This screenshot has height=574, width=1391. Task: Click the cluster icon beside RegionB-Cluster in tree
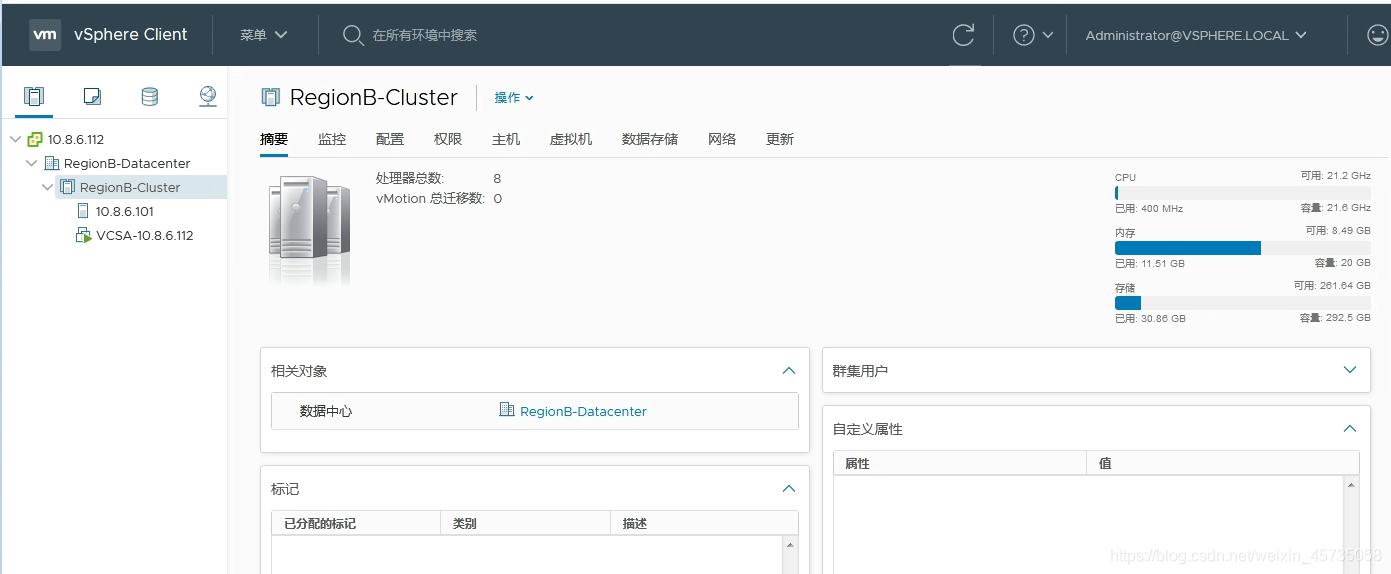click(68, 187)
